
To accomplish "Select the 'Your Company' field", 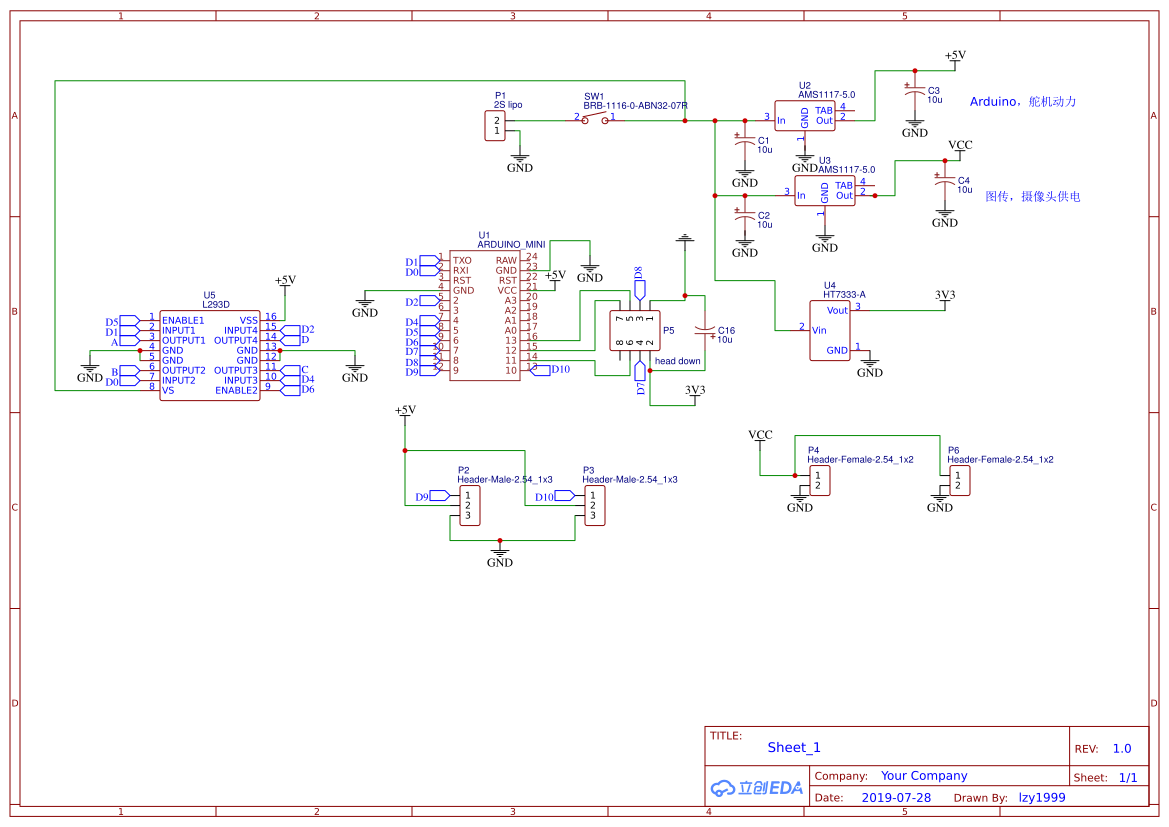I will (924, 776).
